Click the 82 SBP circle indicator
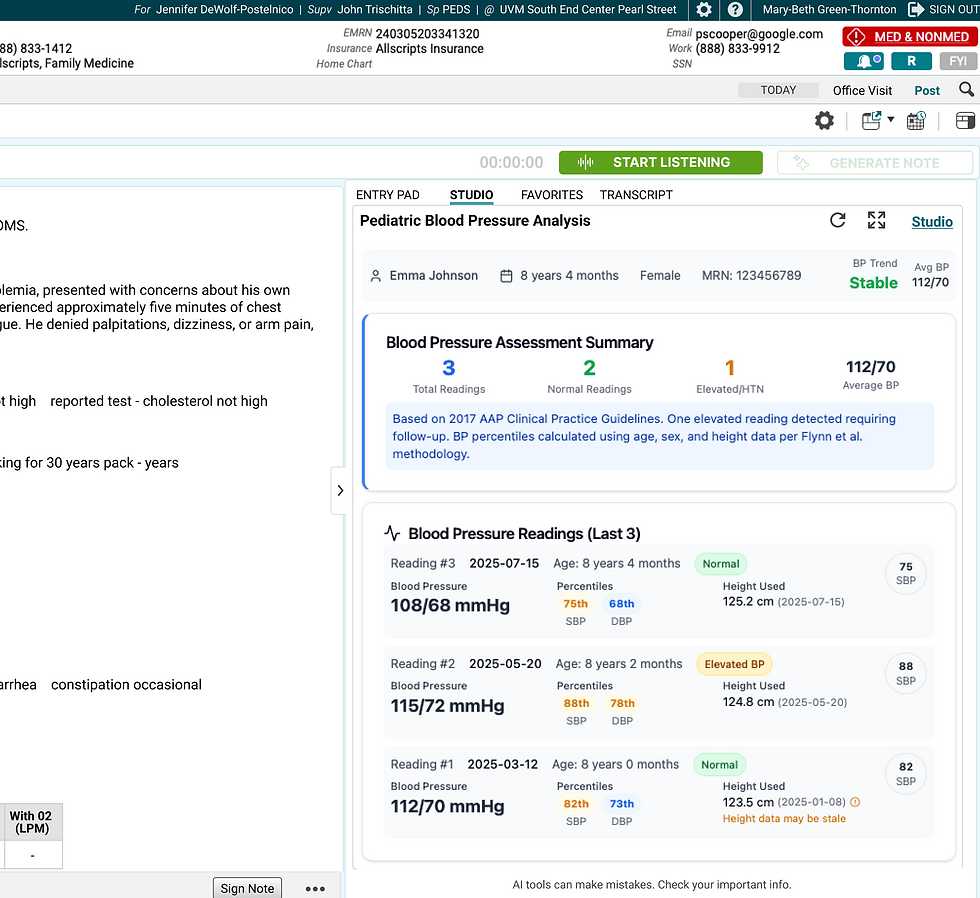980x898 pixels. click(x=906, y=774)
